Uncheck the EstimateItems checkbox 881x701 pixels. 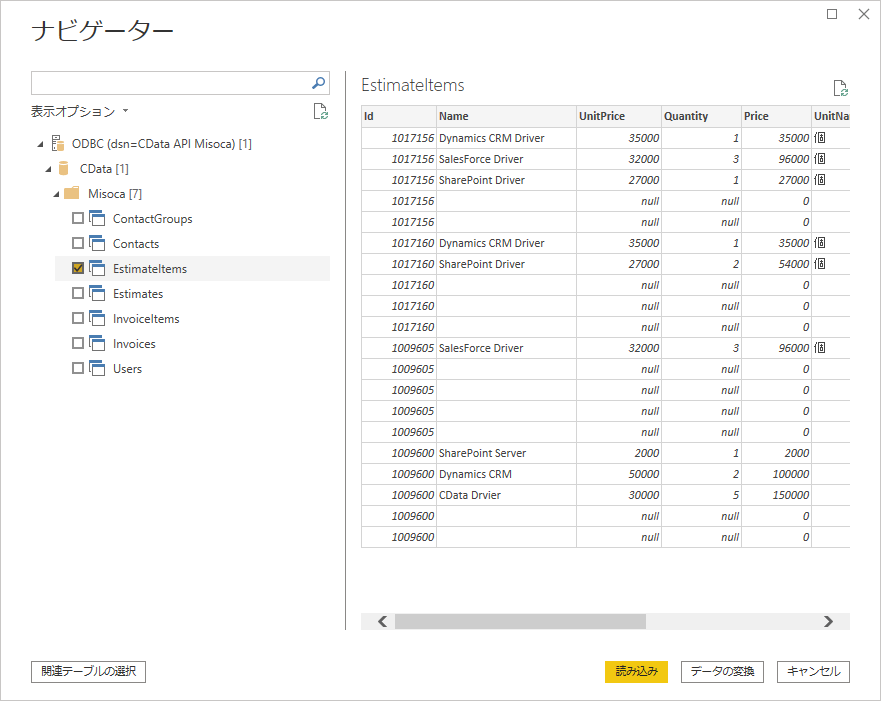coord(78,269)
